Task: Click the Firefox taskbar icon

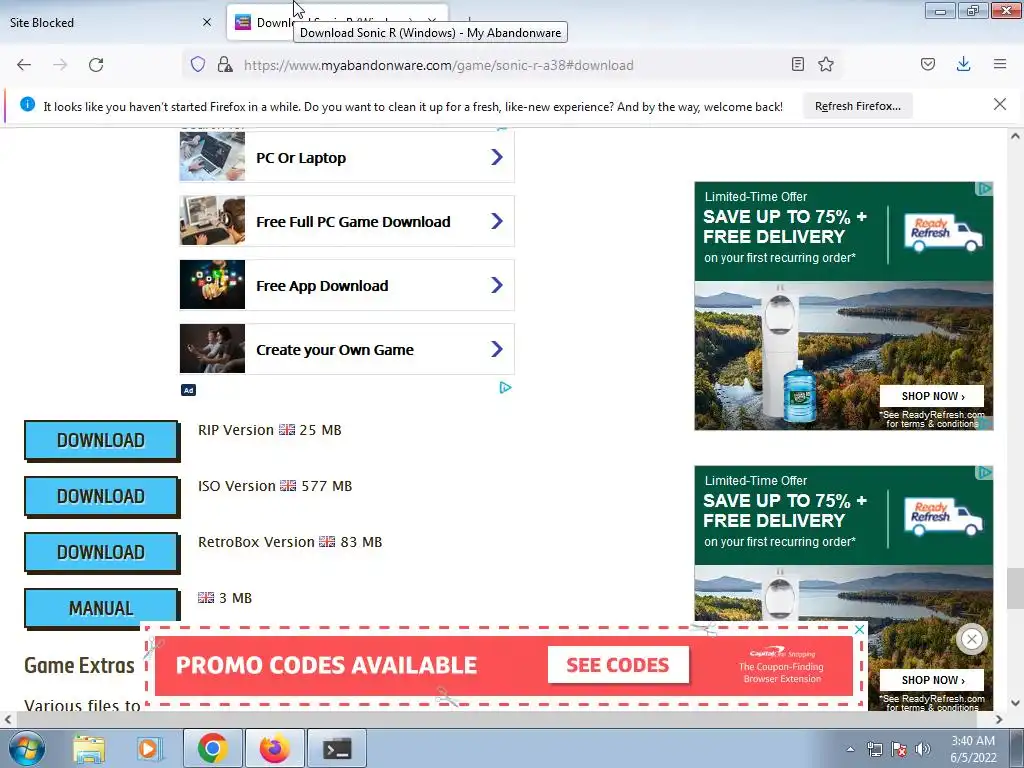Action: point(274,748)
